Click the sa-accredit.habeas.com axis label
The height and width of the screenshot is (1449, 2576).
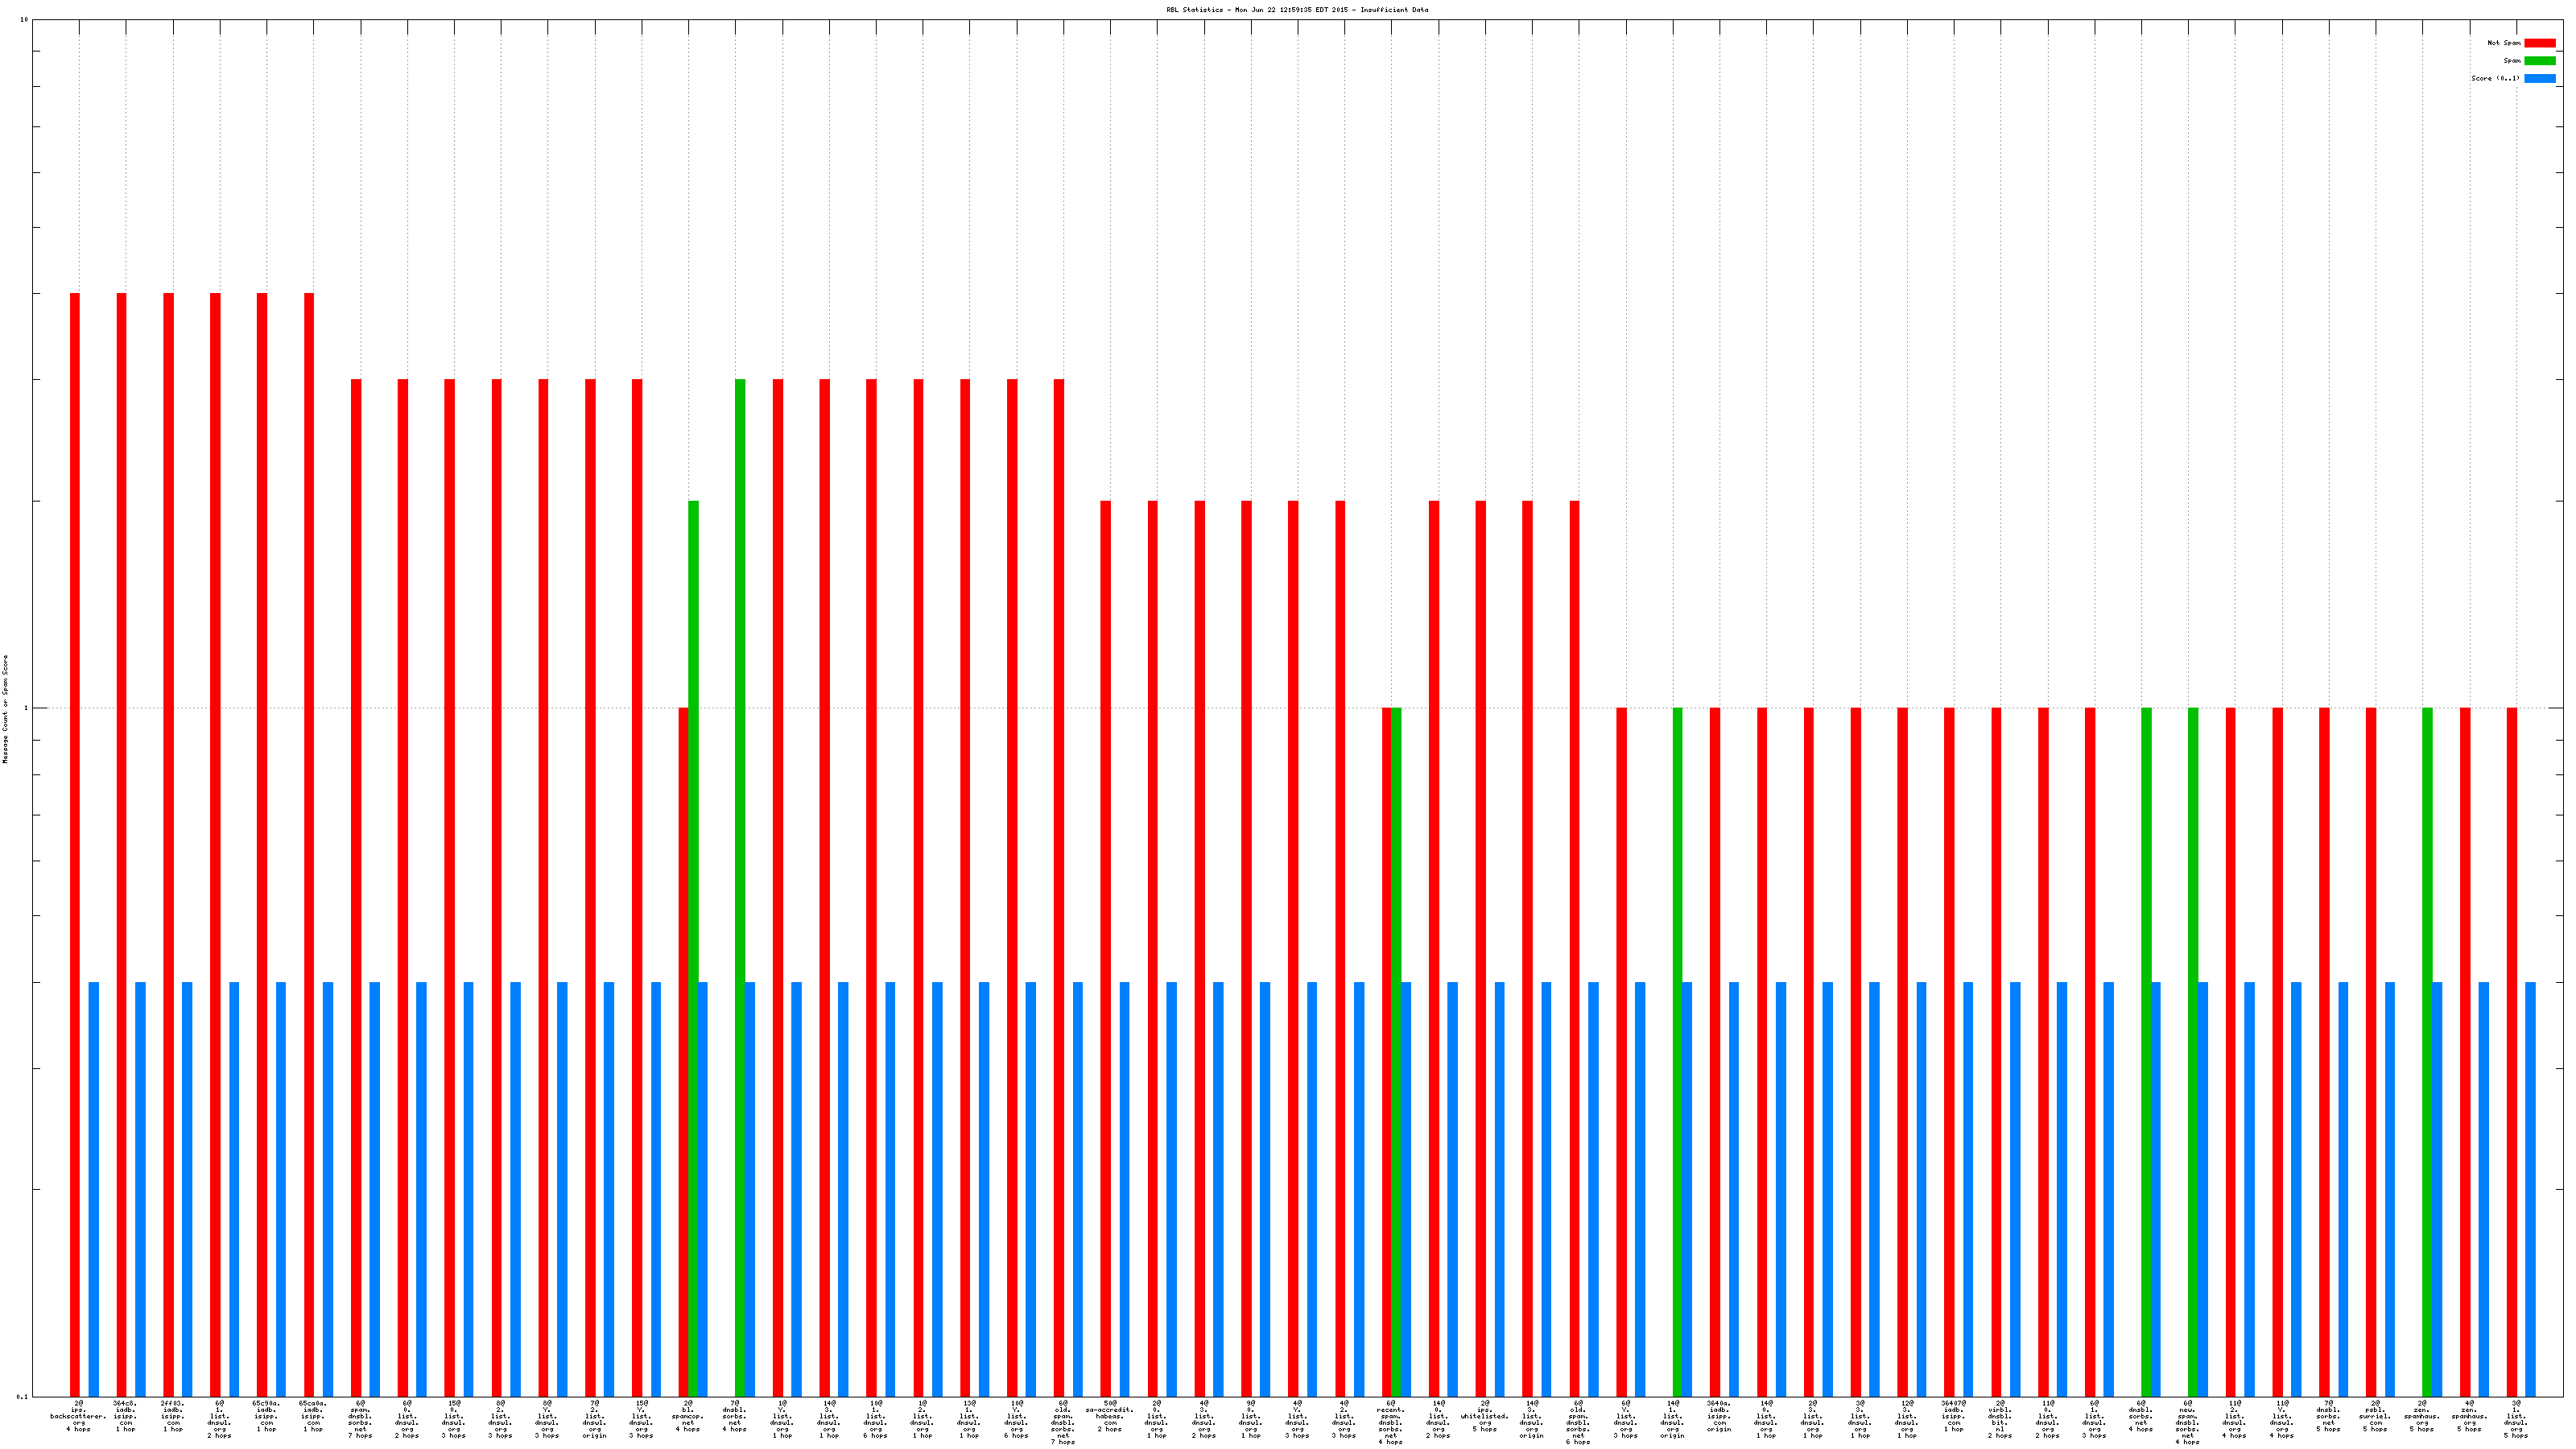1109,1417
